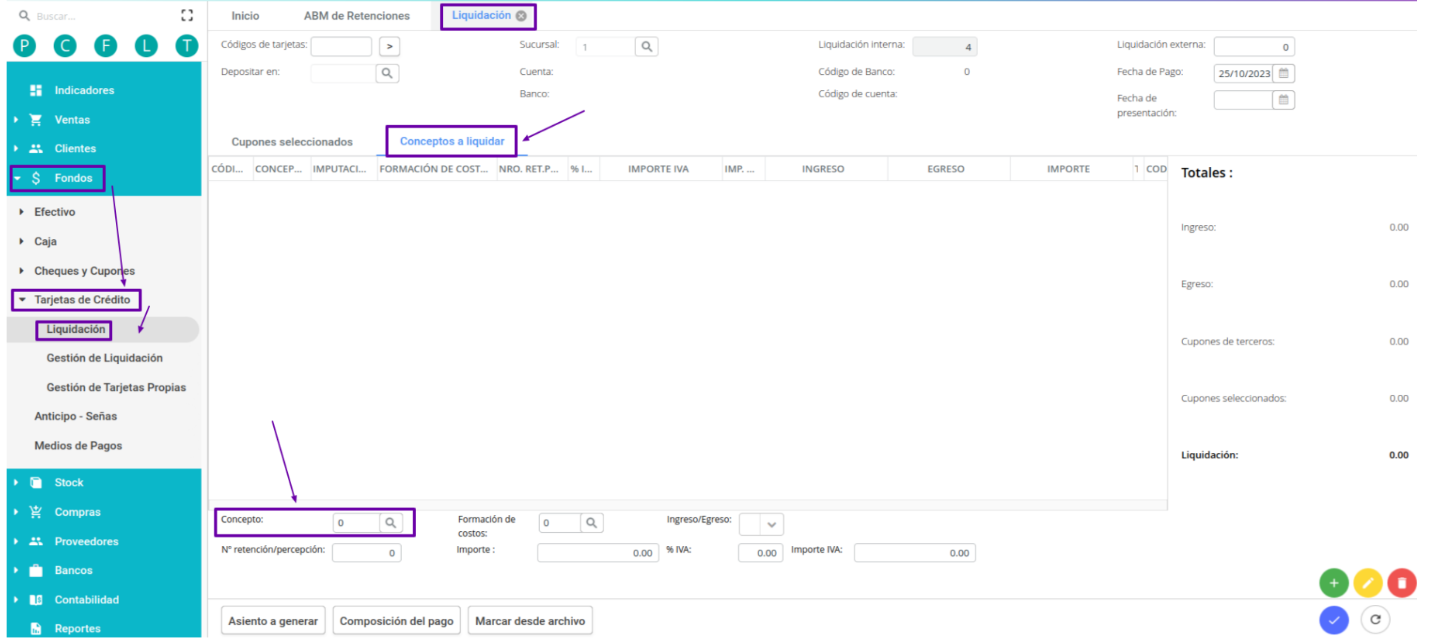Focus the Importe amount field
The image size is (1444, 643).
[598, 553]
